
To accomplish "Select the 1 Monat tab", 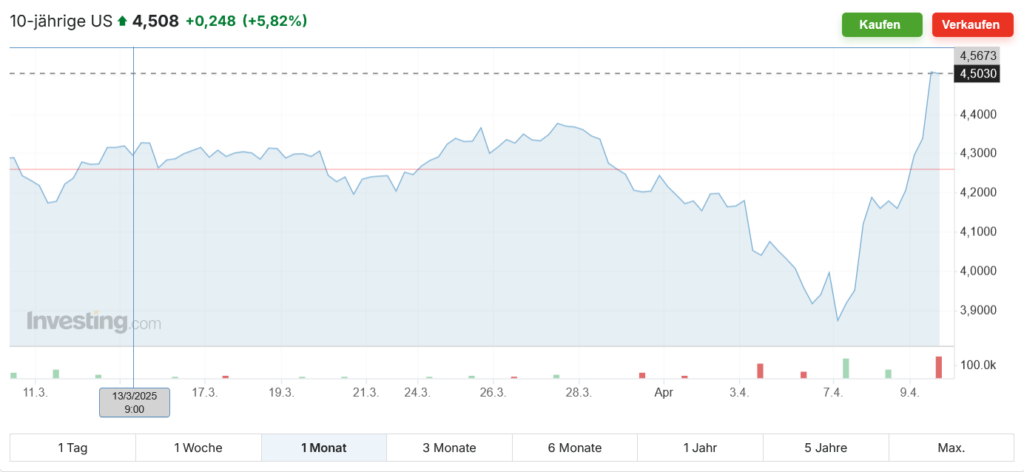I will pyautogui.click(x=324, y=448).
